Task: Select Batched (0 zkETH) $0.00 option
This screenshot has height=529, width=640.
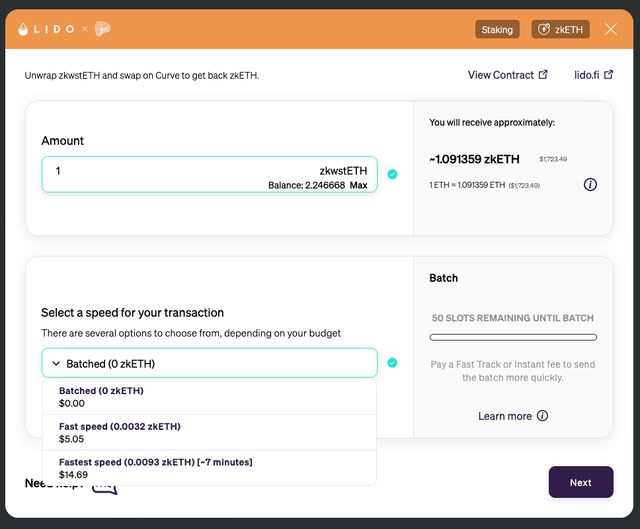Action: point(209,397)
